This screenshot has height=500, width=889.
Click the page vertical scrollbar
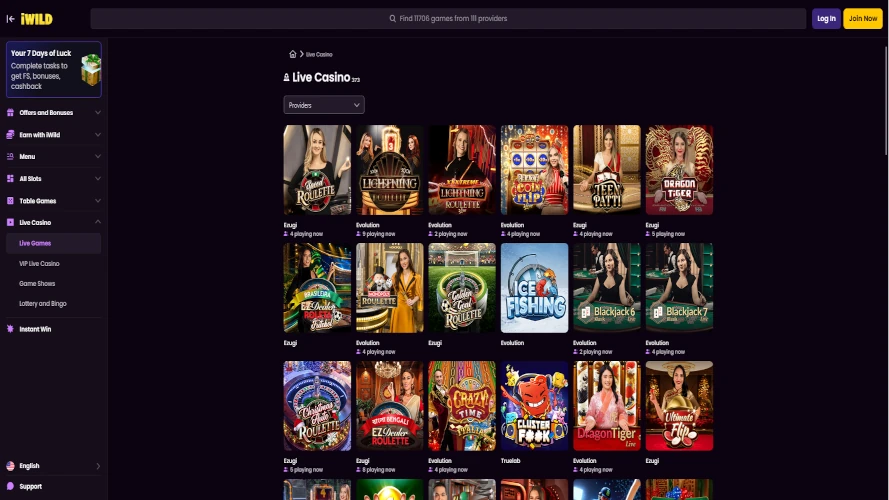coord(886,100)
